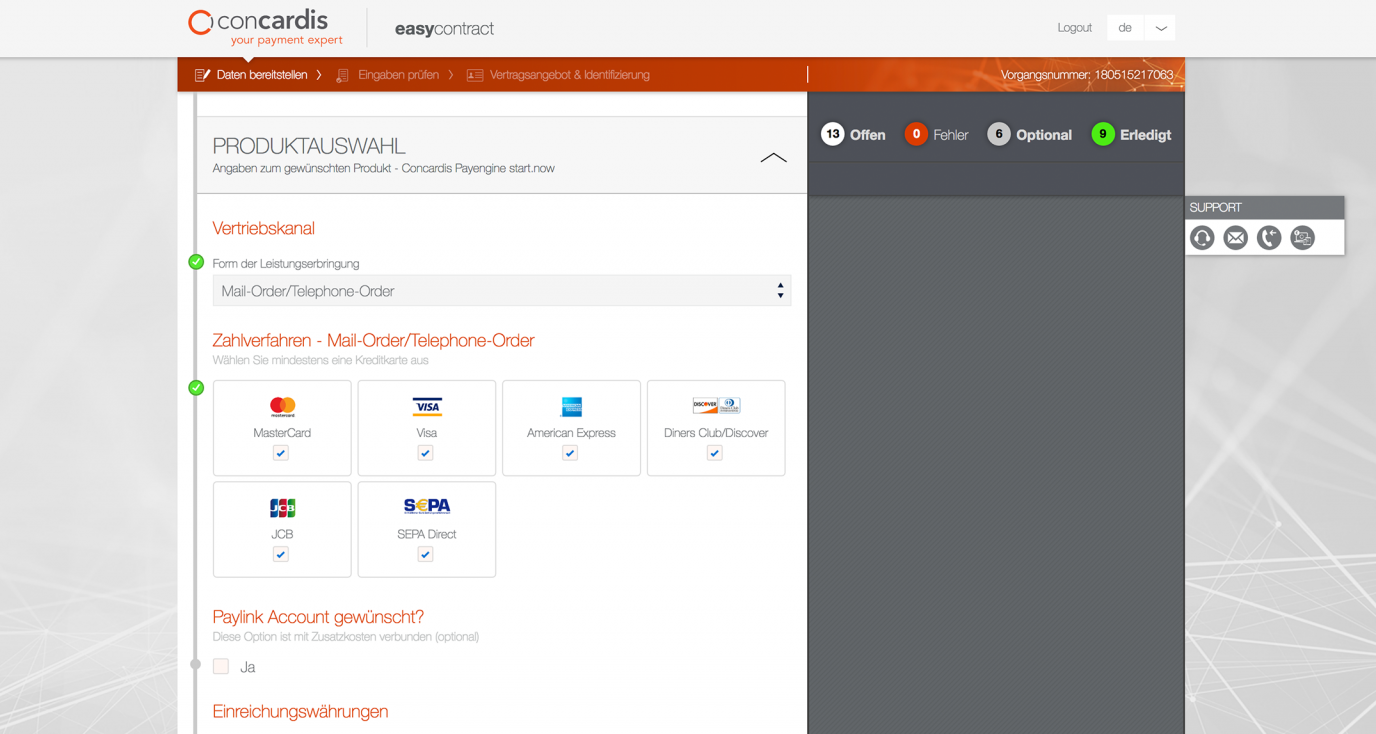This screenshot has height=734, width=1376.
Task: Select the remote assistance icon in Support panel
Action: (1302, 237)
